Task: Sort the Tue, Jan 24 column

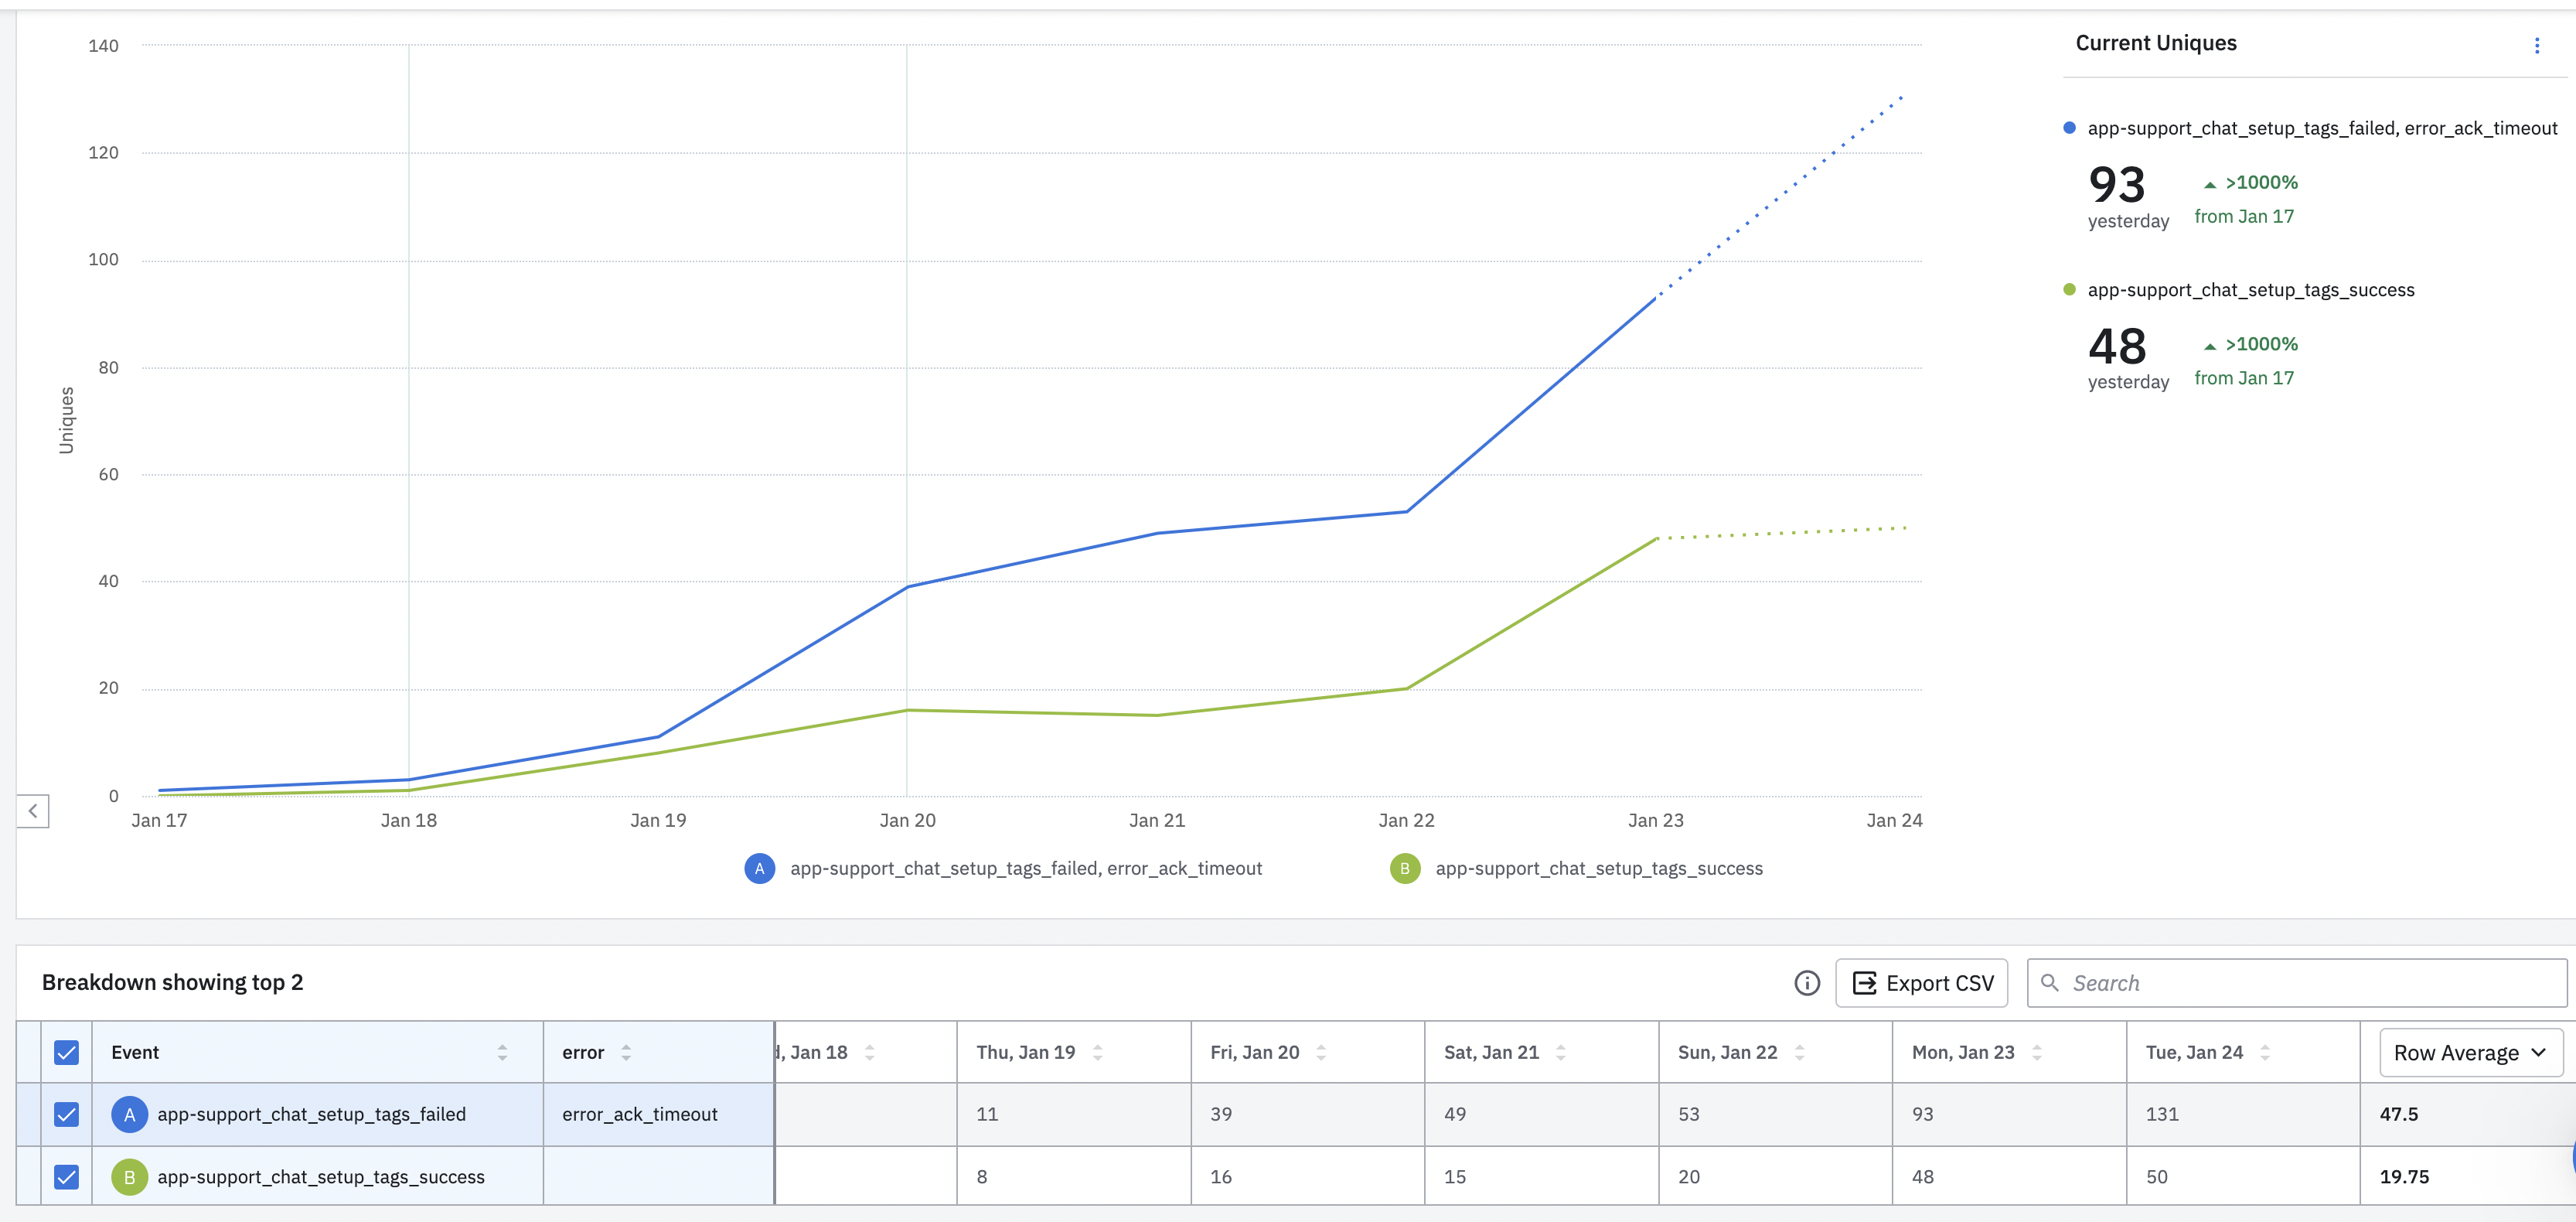Action: point(2265,1052)
